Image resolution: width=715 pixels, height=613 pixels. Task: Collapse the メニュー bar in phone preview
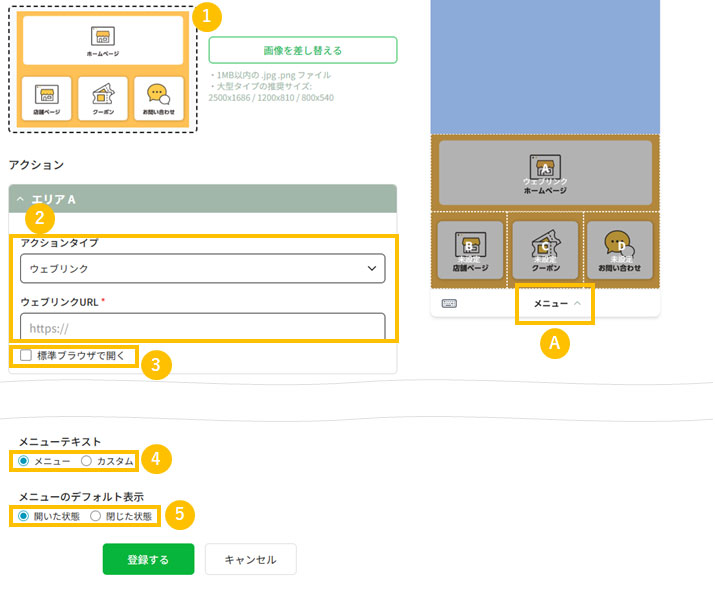click(x=556, y=303)
